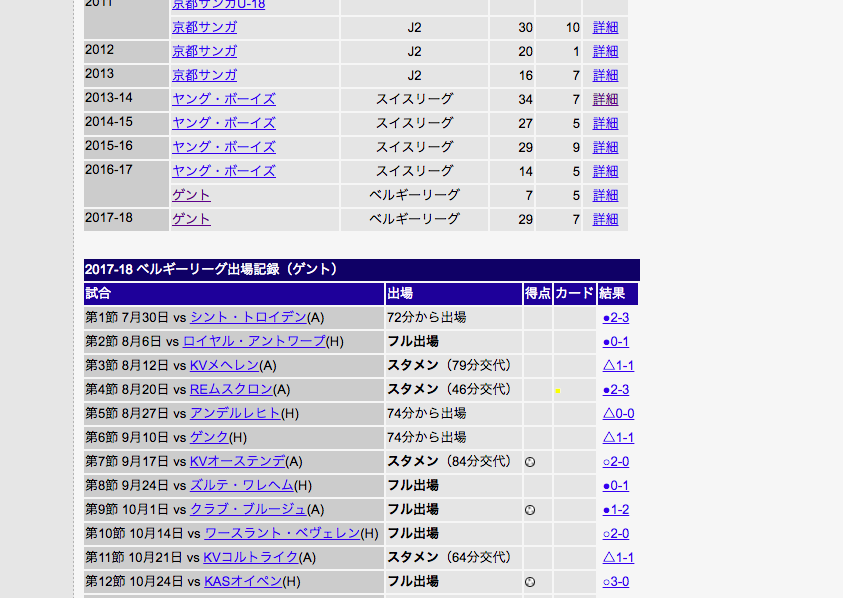Click the スタメン（46分交代）cell
The image size is (843, 598).
pyautogui.click(x=454, y=389)
